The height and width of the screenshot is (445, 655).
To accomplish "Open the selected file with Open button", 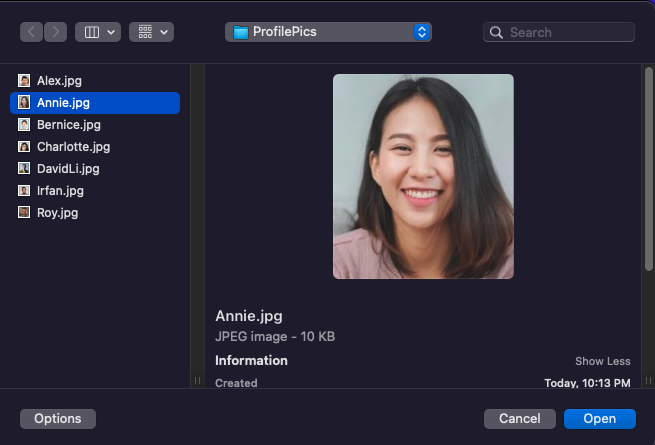I will point(599,418).
